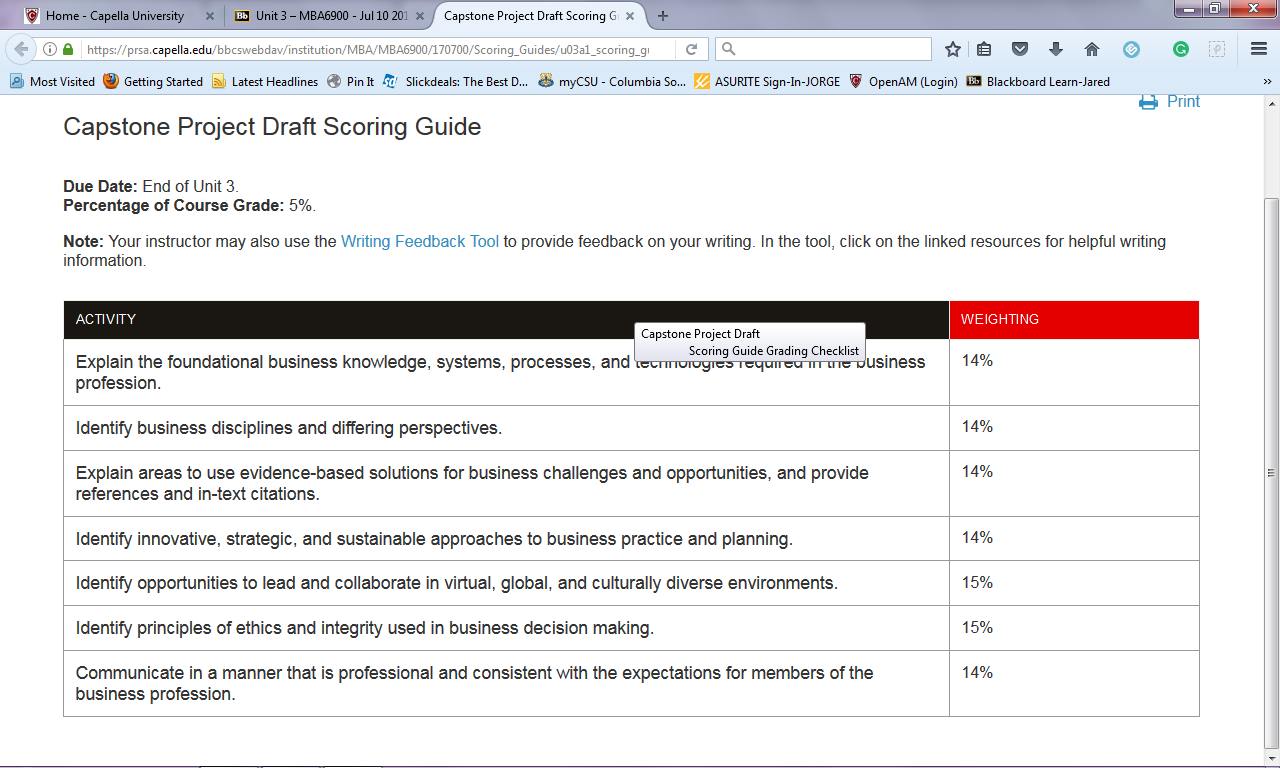Show site information icon in address bar
The width and height of the screenshot is (1280, 768).
click(50, 49)
